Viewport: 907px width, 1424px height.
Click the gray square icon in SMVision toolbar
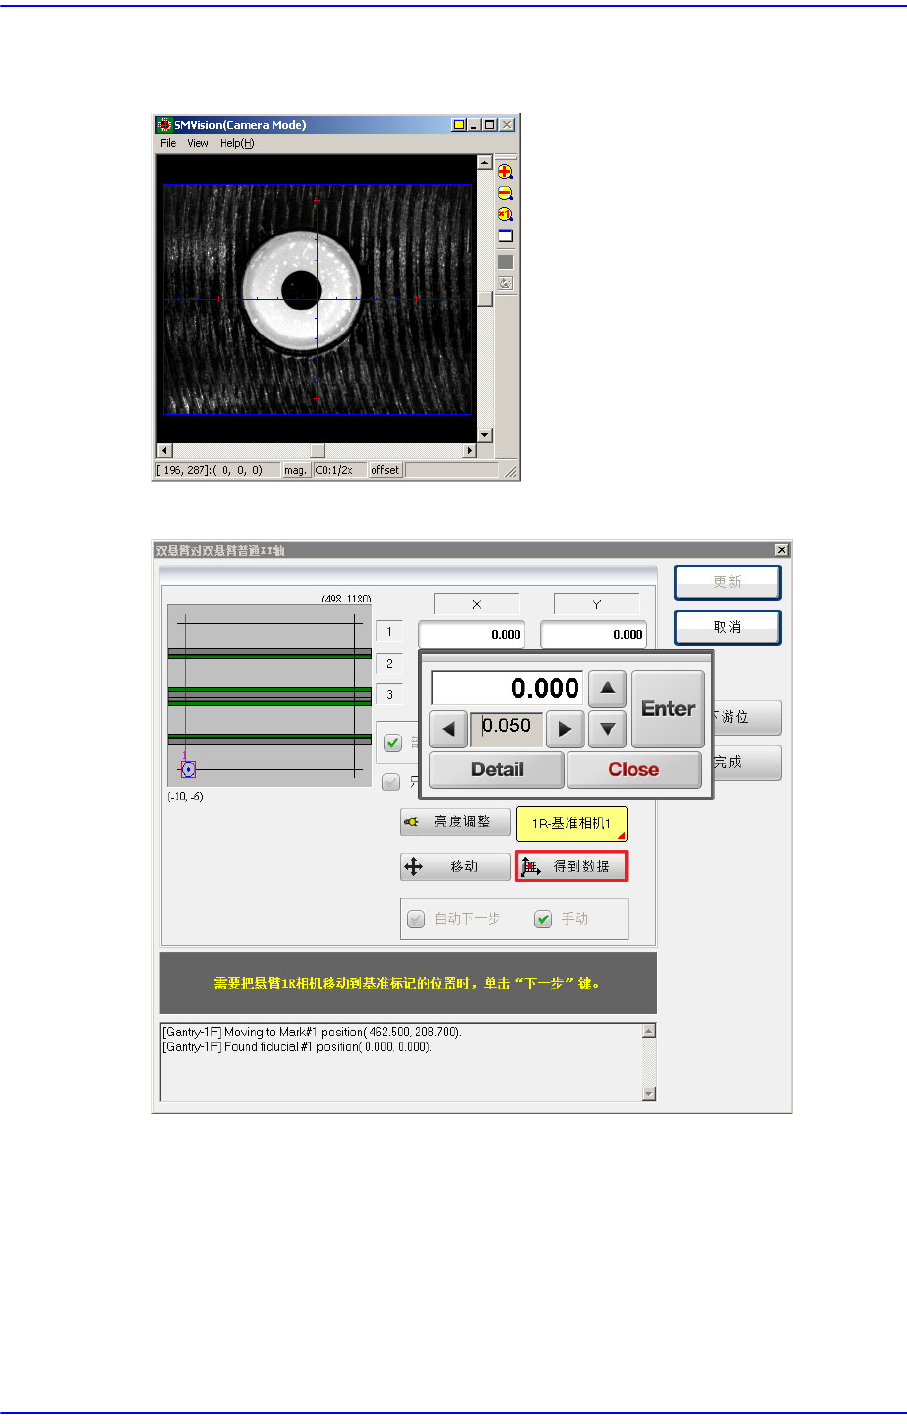[505, 262]
